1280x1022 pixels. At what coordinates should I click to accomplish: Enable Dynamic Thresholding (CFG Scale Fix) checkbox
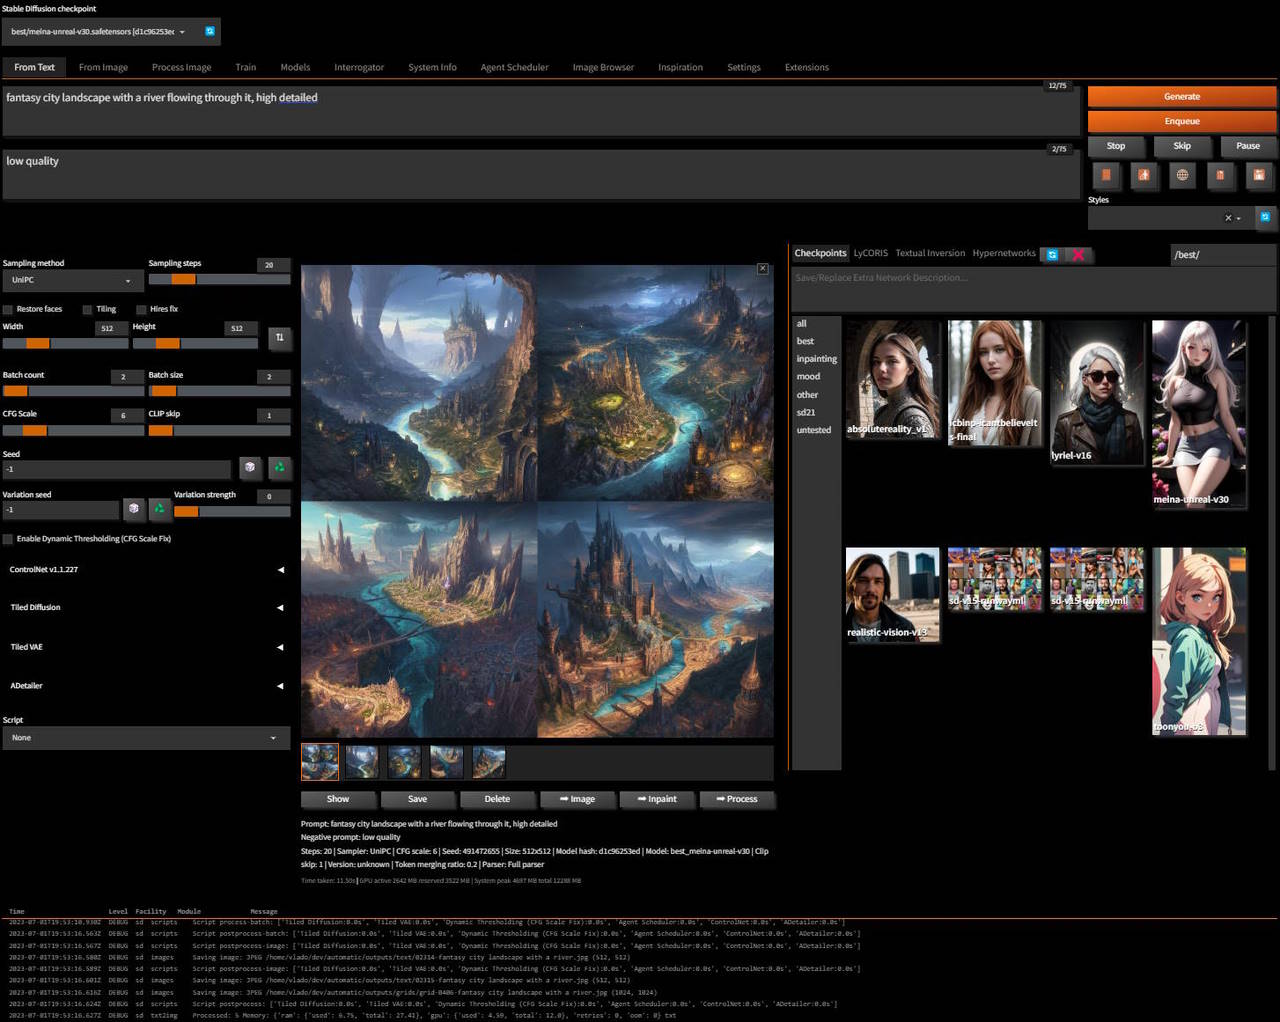(8, 539)
